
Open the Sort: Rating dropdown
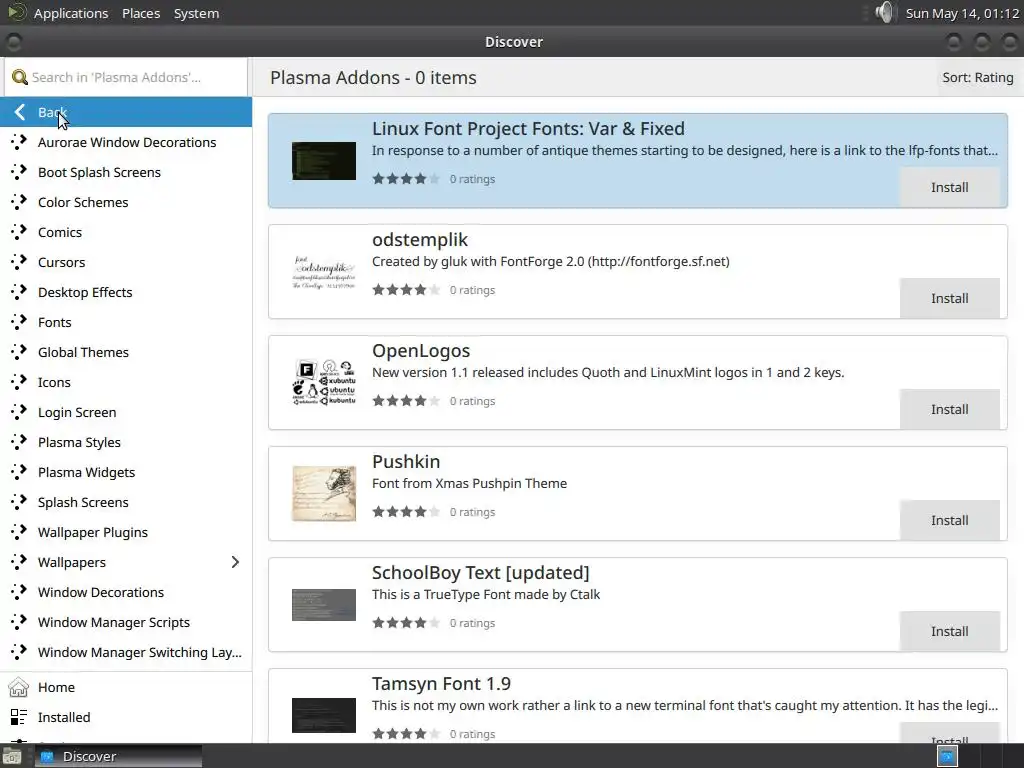[977, 77]
